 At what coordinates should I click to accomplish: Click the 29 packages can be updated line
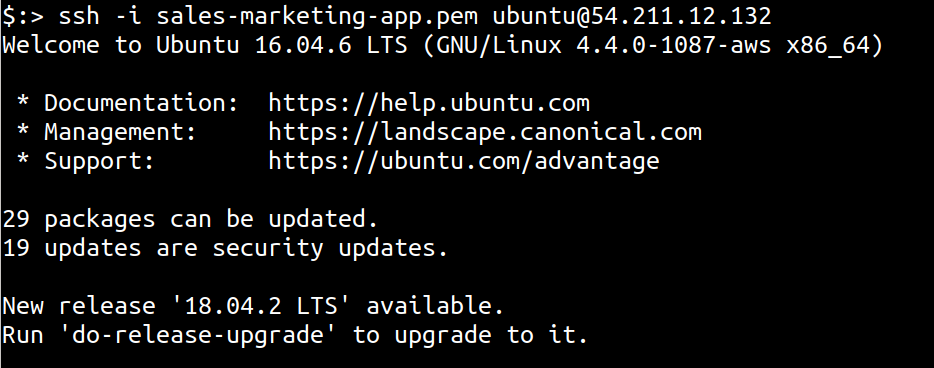tap(190, 220)
